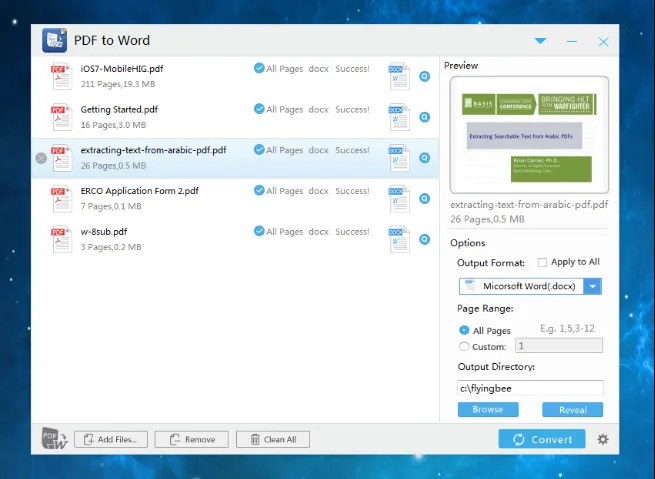
Task: Click the Add Files button
Action: tap(111, 439)
